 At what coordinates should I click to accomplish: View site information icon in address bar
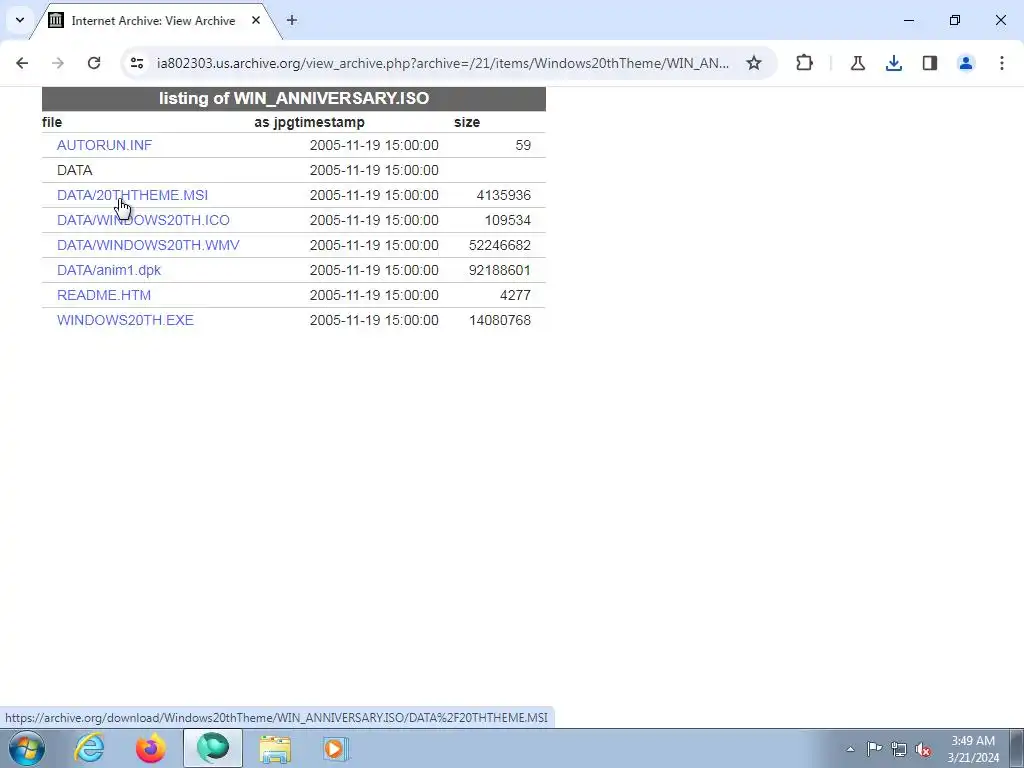coord(136,63)
